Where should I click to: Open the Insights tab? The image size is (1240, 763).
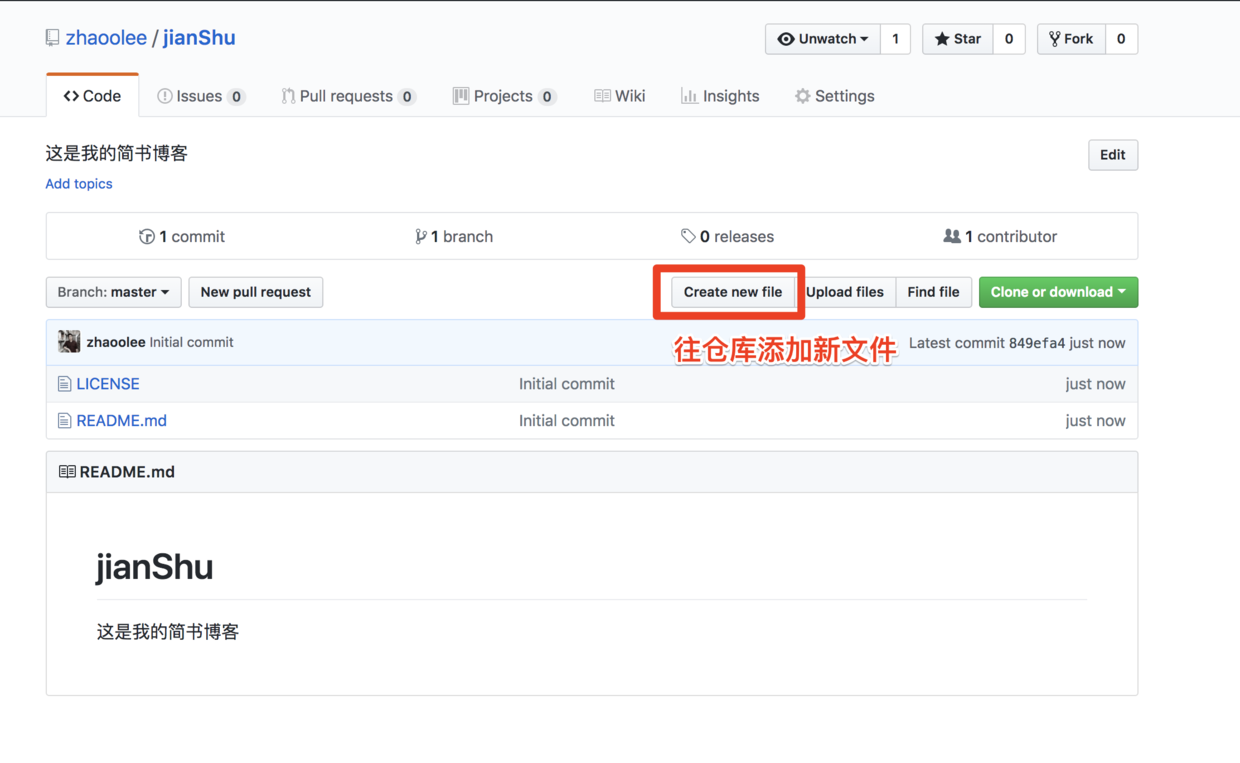pos(720,96)
